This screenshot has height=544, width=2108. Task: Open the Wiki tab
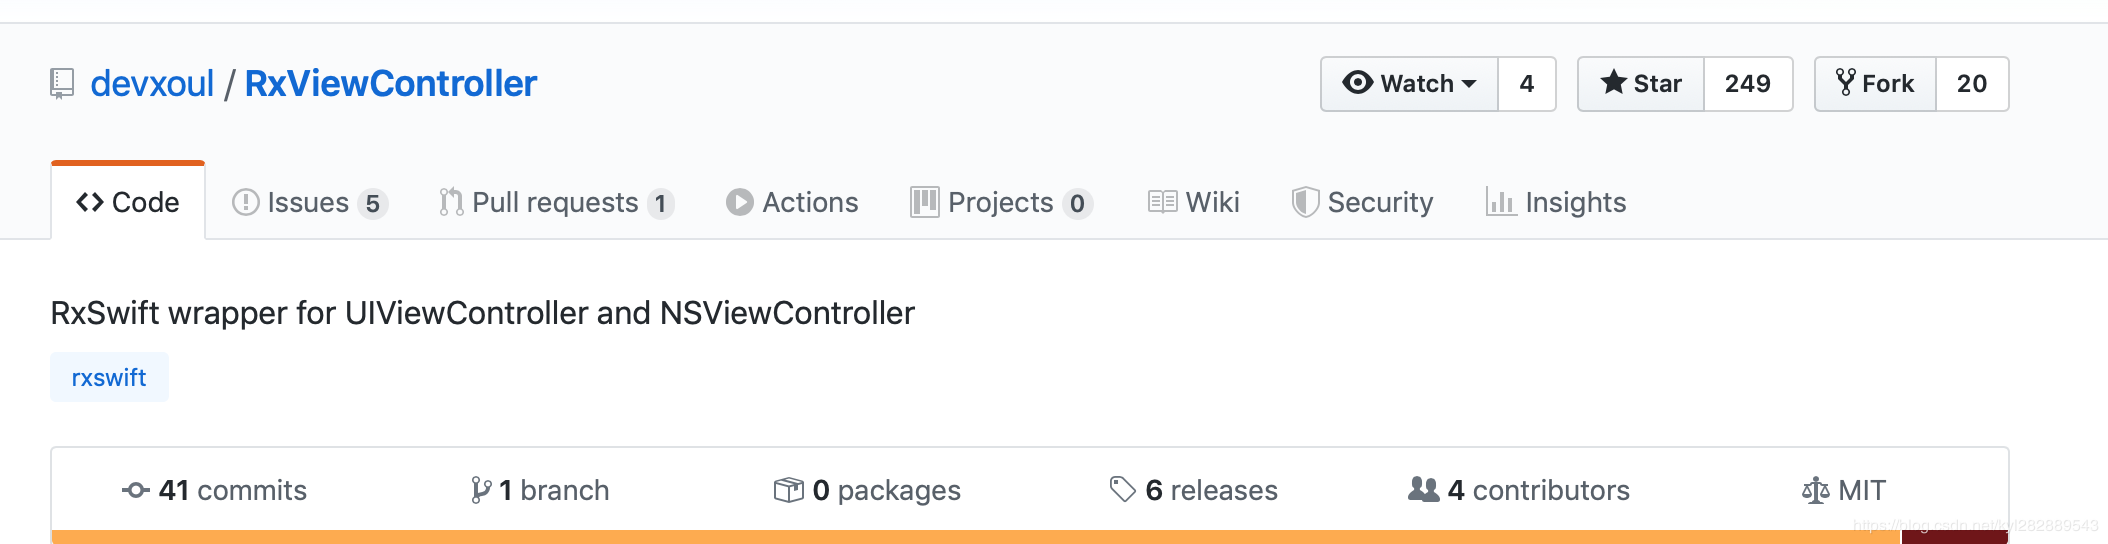[x=1194, y=202]
